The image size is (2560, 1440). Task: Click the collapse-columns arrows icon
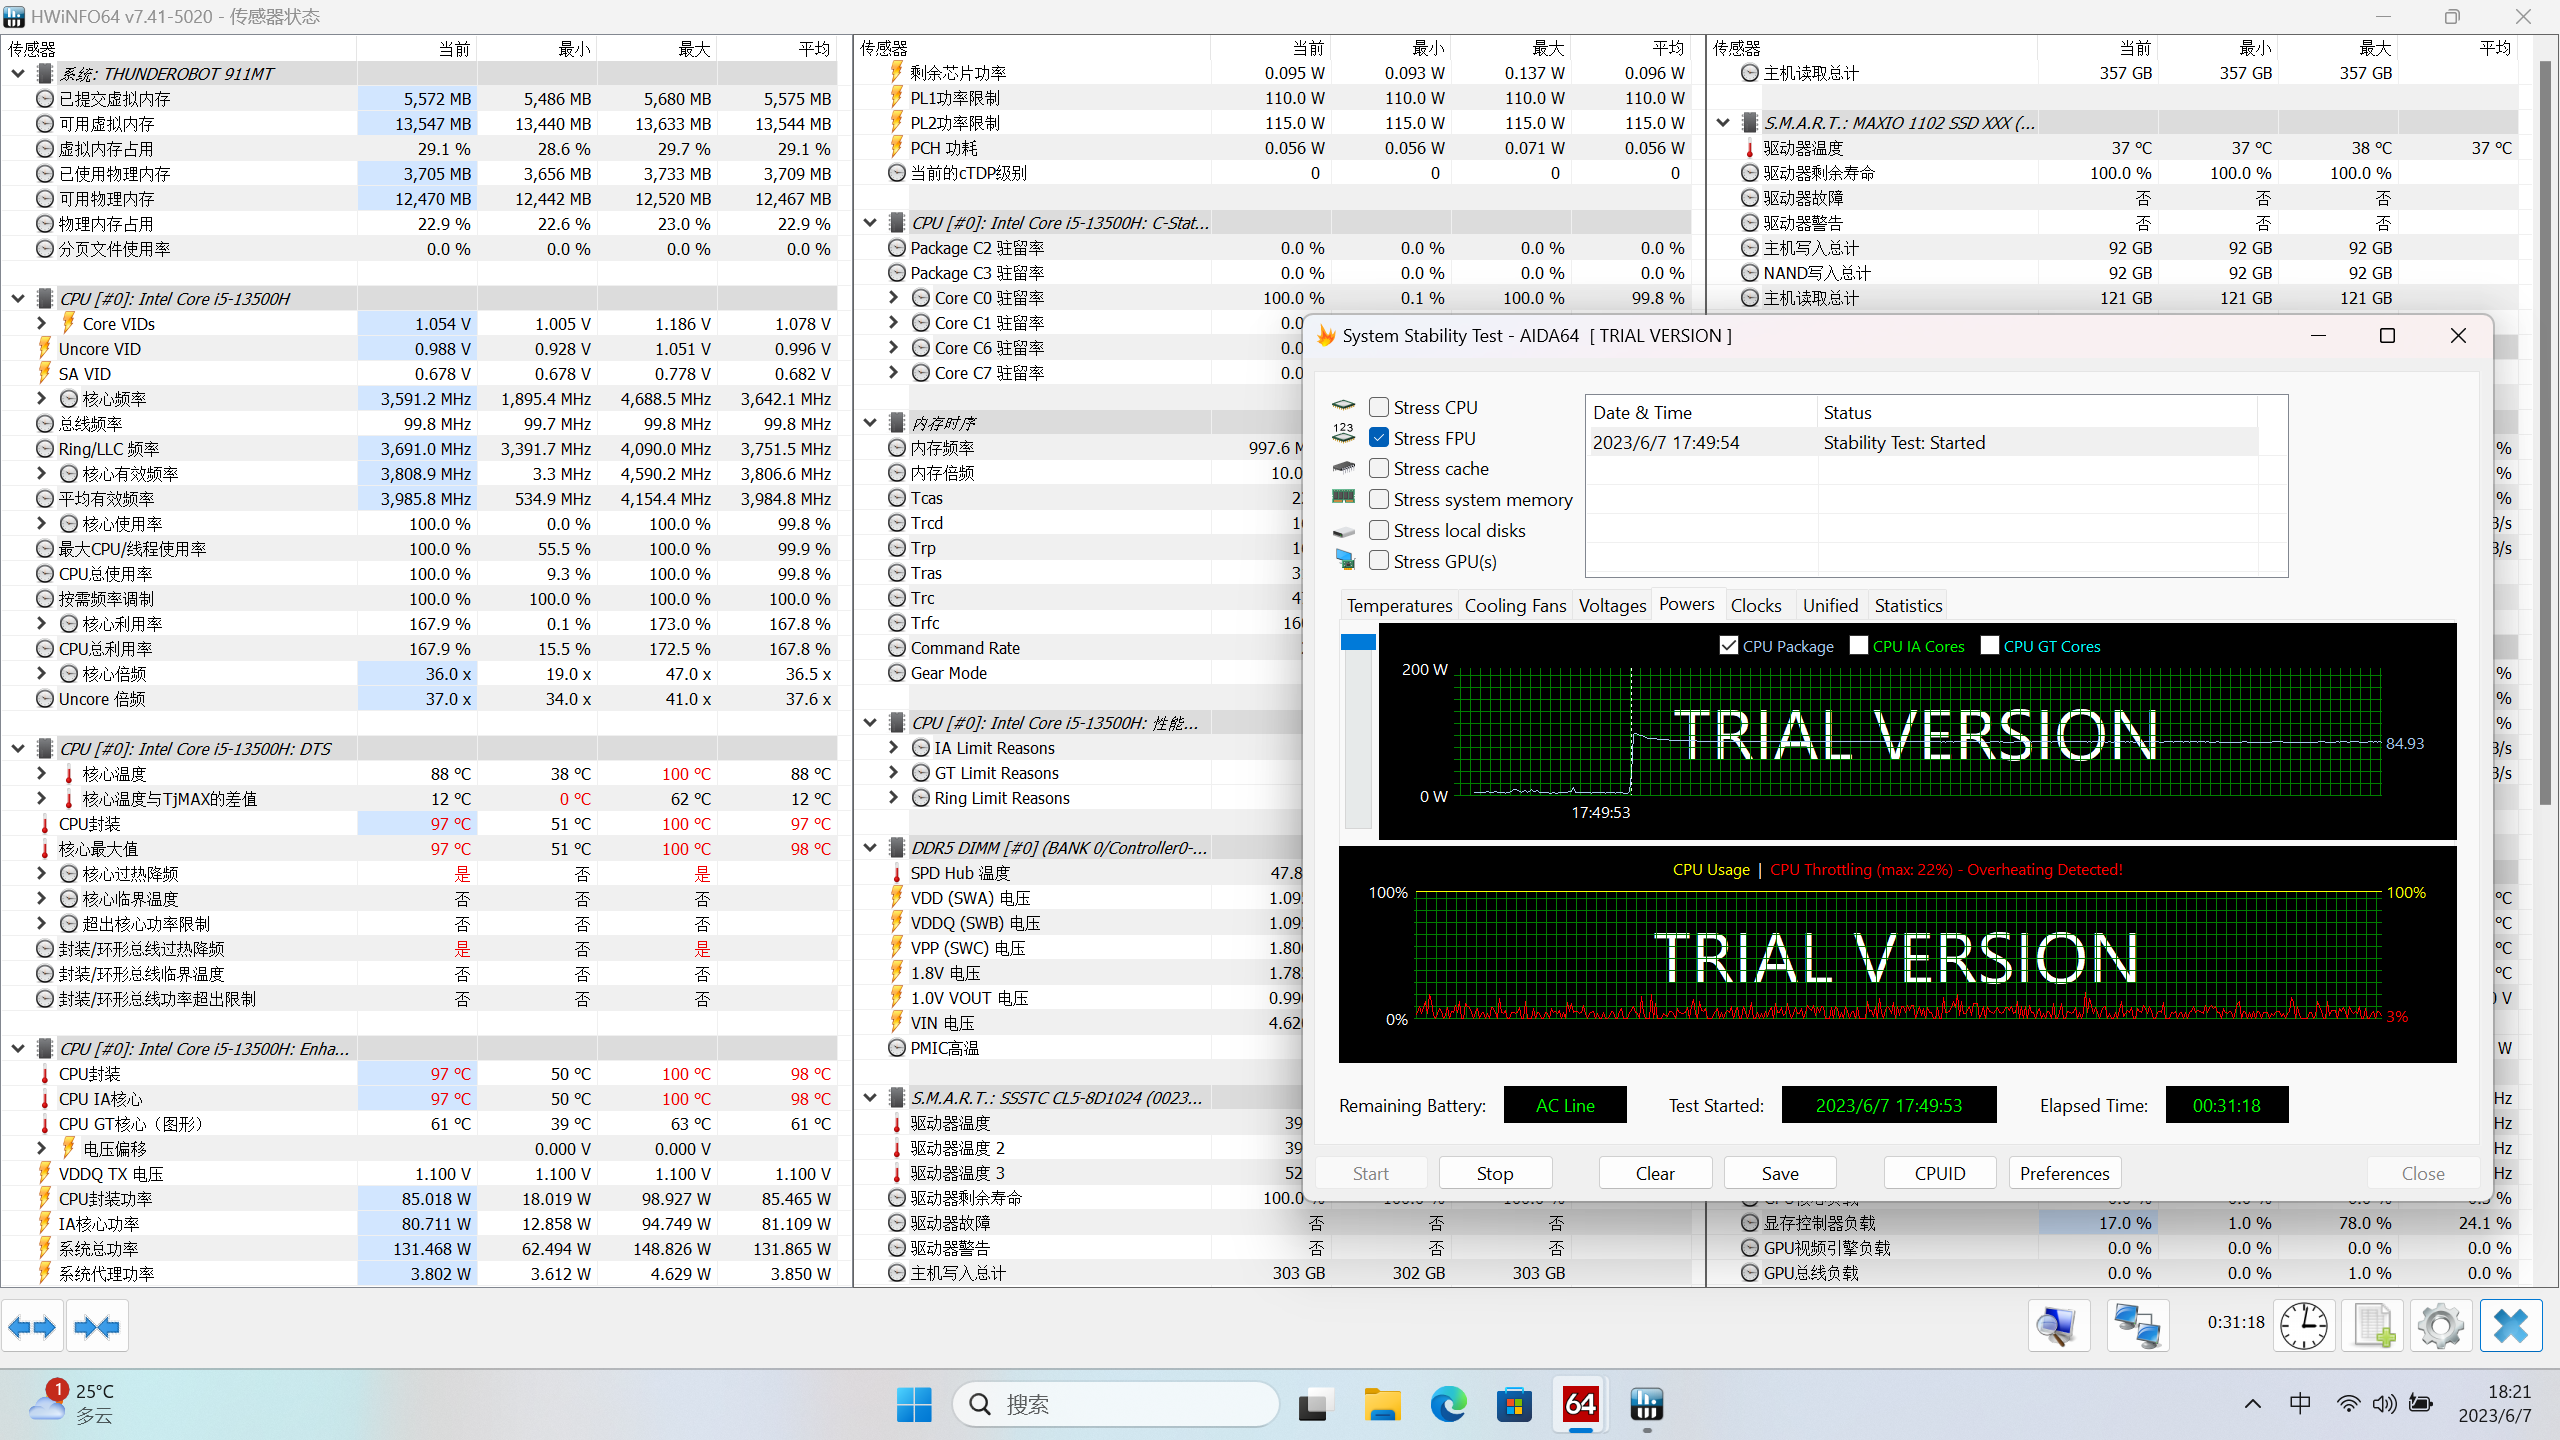coord(97,1327)
